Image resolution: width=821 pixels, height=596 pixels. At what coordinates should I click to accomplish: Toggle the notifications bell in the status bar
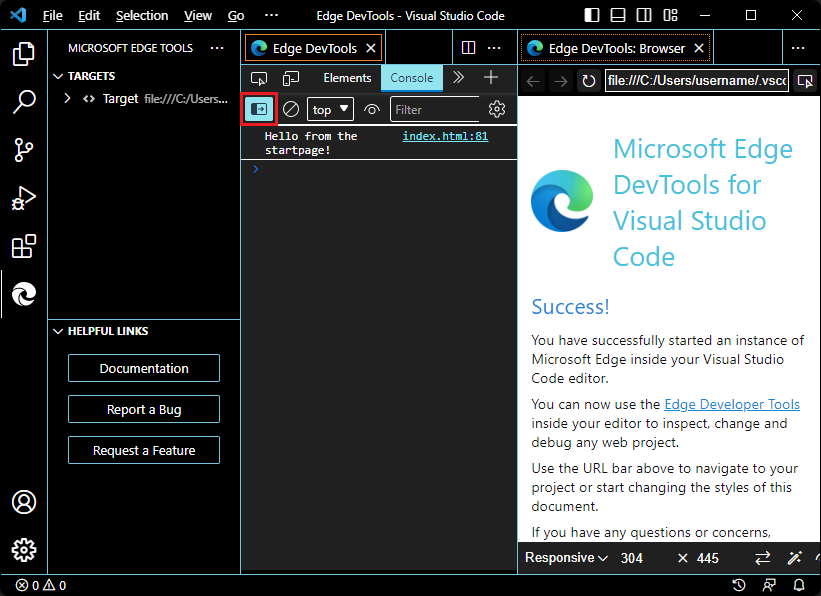coord(798,585)
